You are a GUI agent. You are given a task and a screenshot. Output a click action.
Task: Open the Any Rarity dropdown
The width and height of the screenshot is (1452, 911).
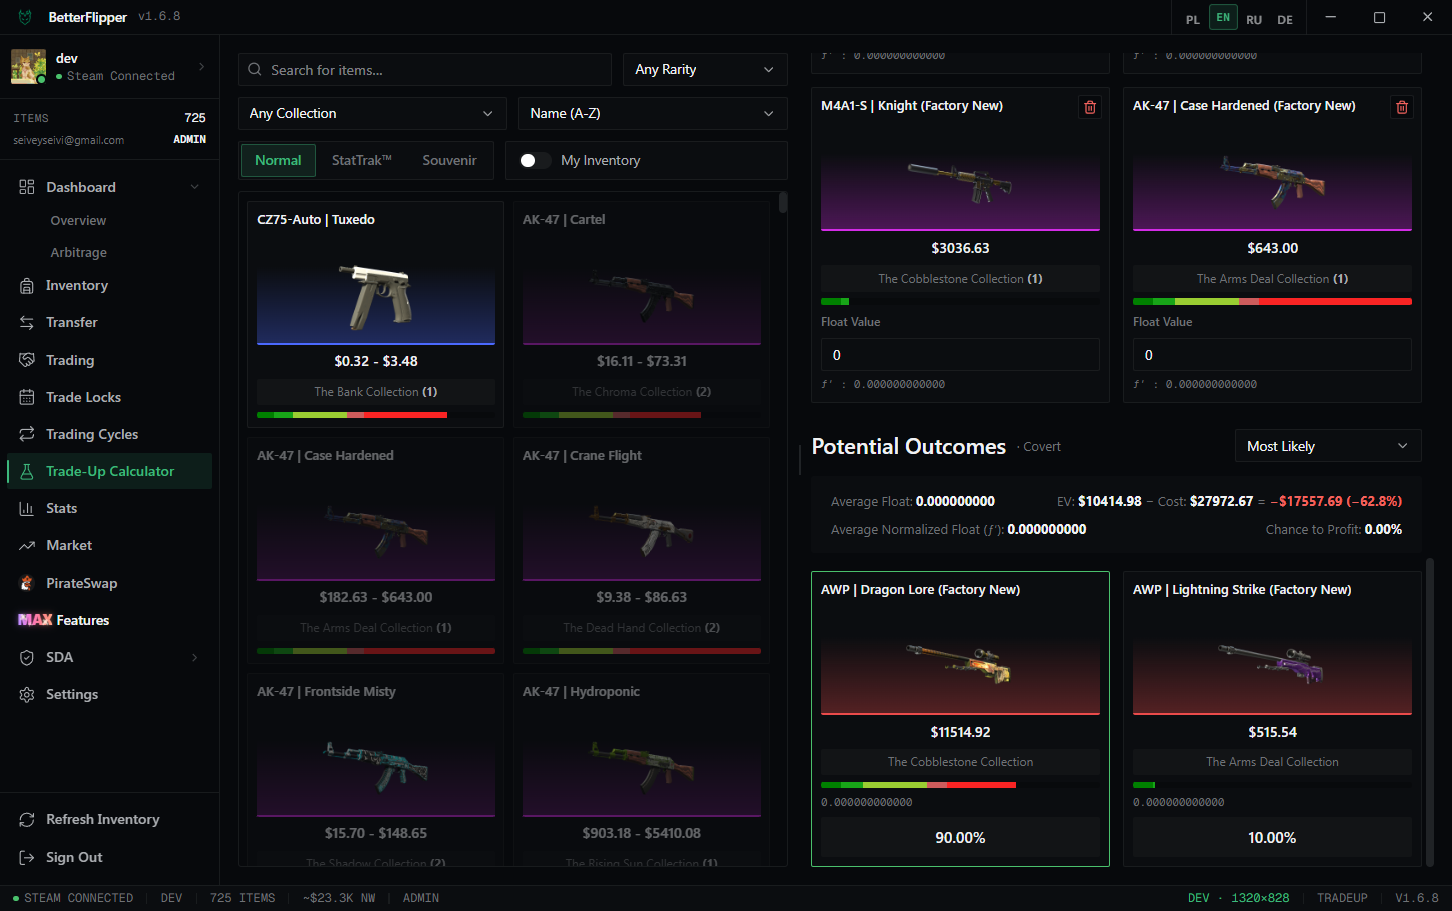(x=705, y=69)
